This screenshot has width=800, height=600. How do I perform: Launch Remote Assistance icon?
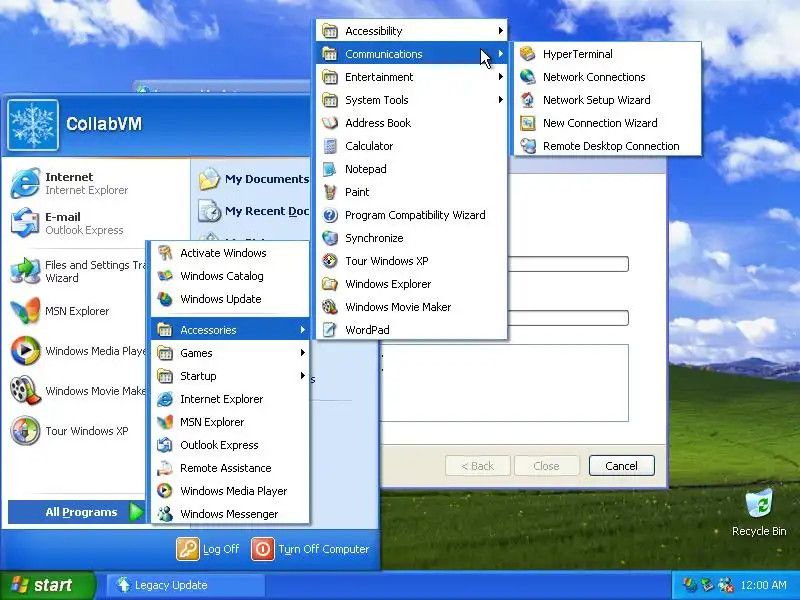coord(165,468)
